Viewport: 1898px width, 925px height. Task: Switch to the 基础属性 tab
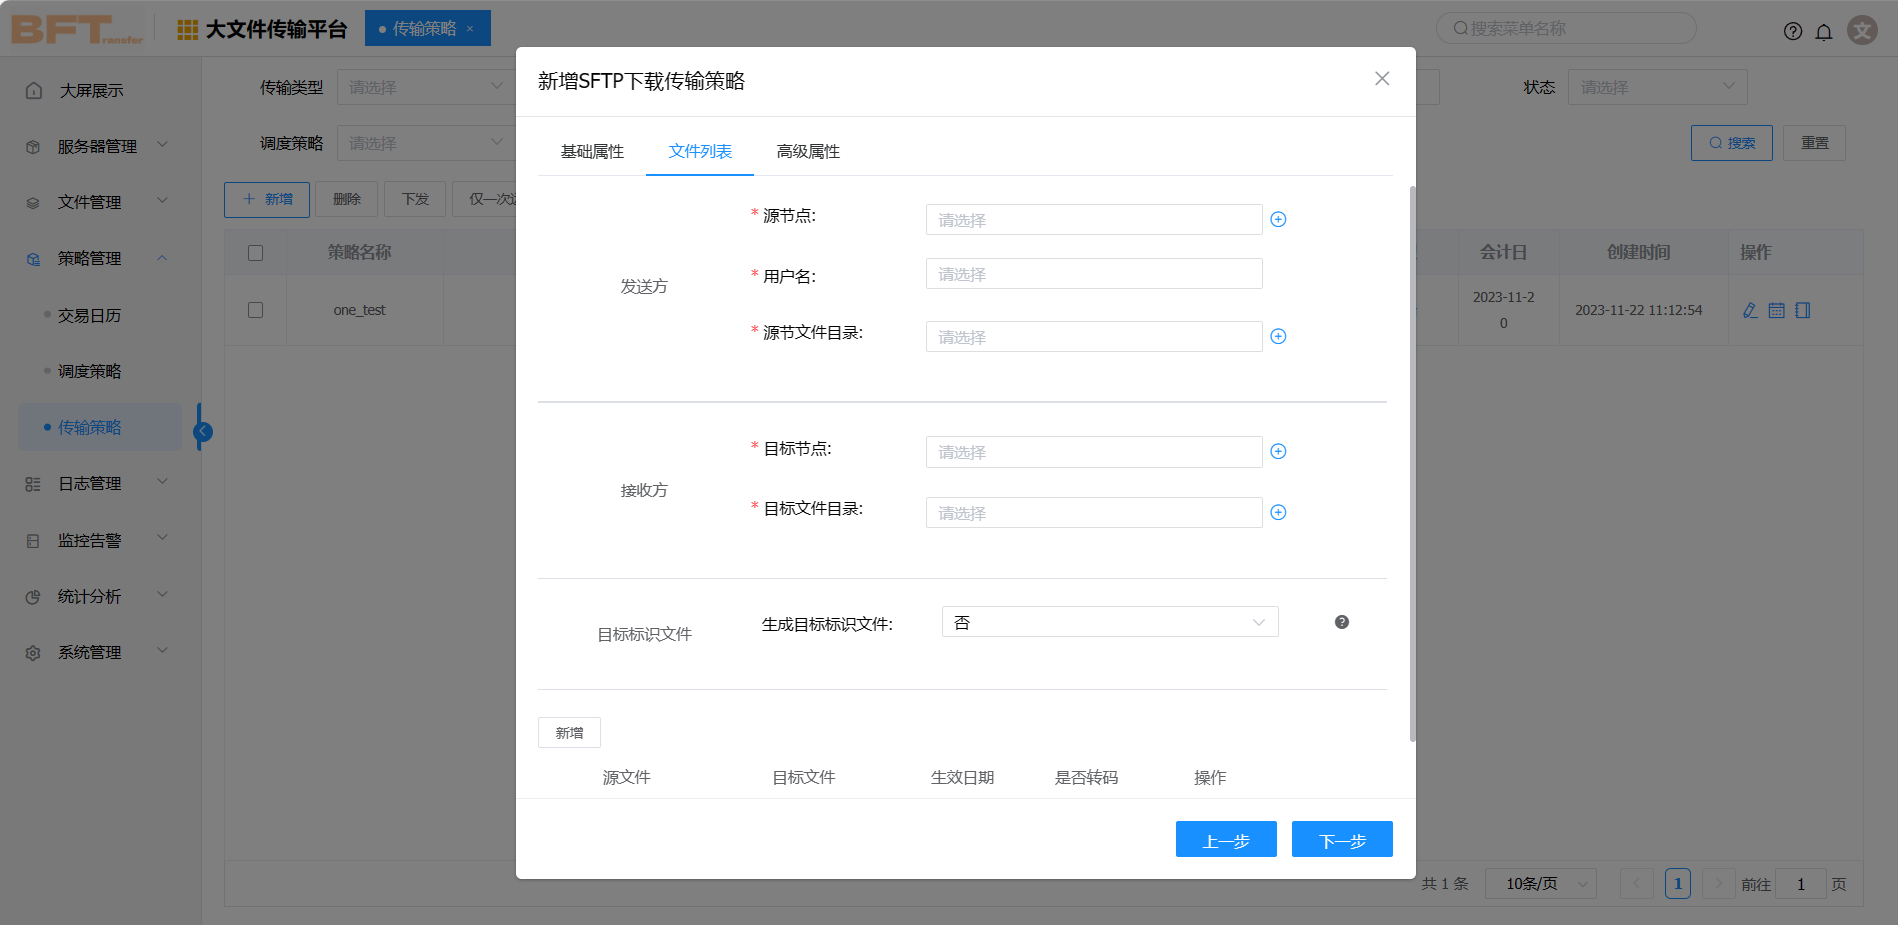[x=592, y=152]
